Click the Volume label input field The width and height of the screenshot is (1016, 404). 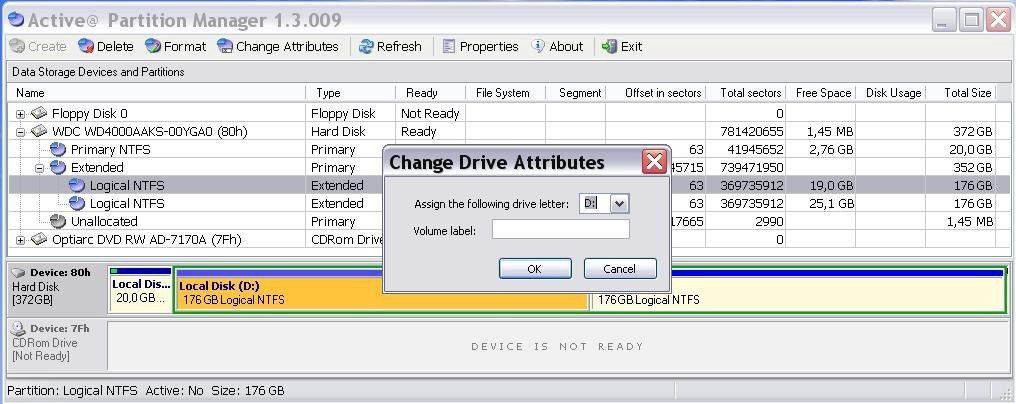pos(560,229)
